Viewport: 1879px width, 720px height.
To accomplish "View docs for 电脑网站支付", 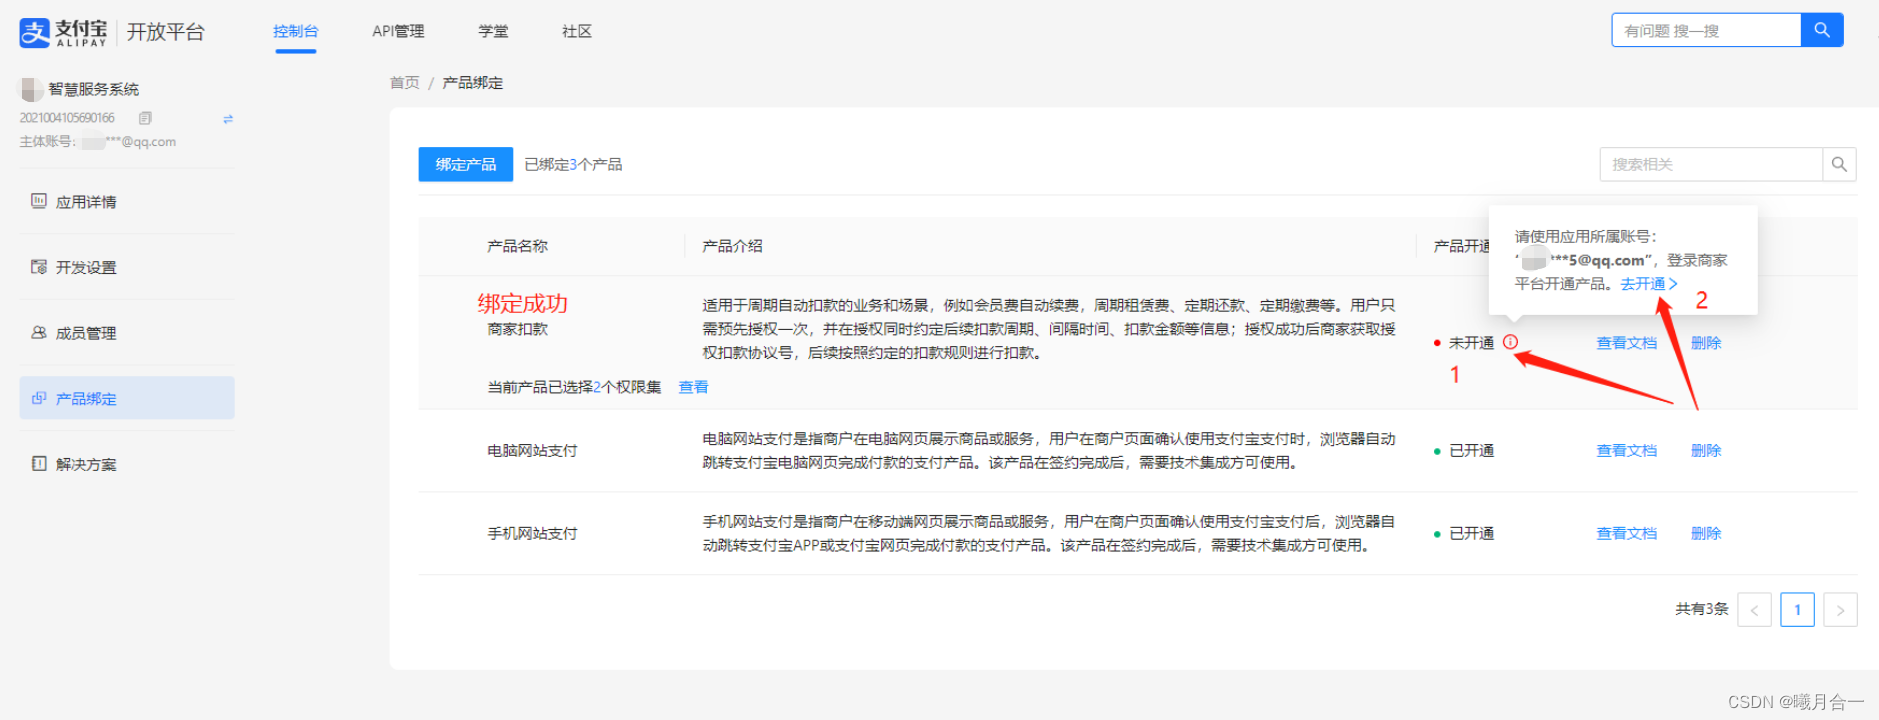I will [x=1626, y=451].
